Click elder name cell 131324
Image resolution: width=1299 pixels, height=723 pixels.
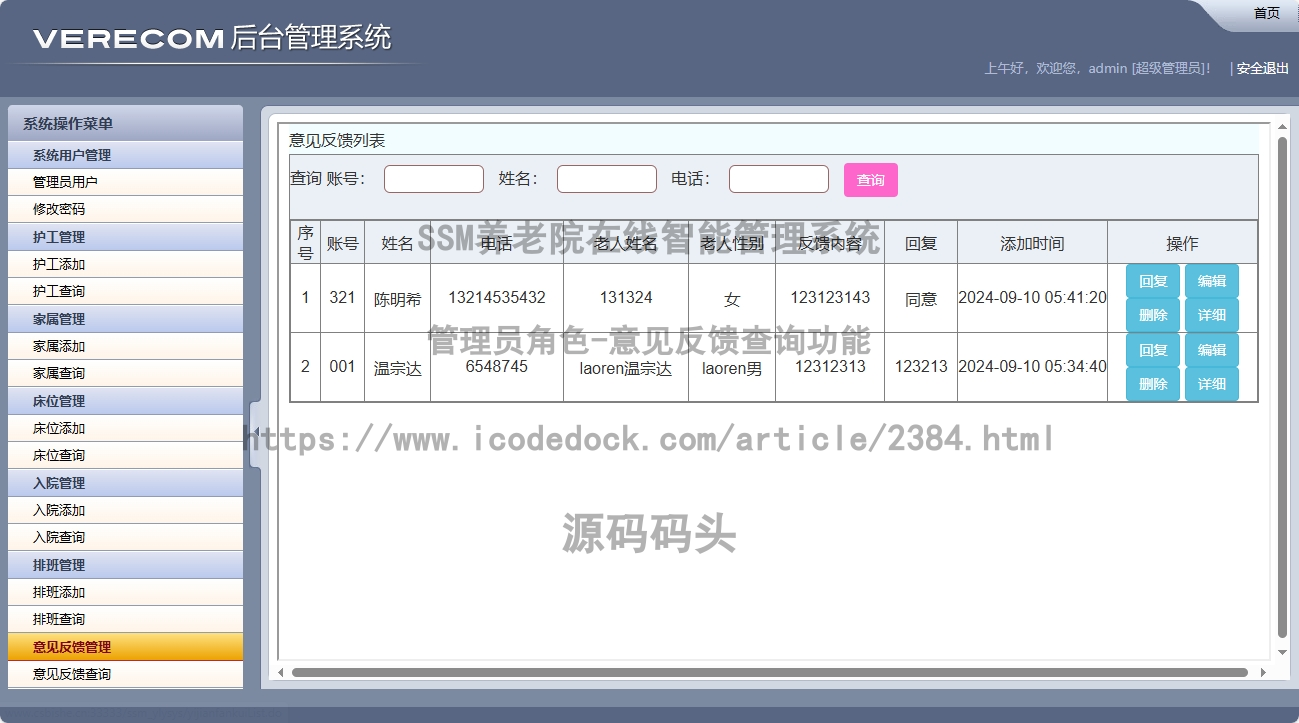pos(626,298)
